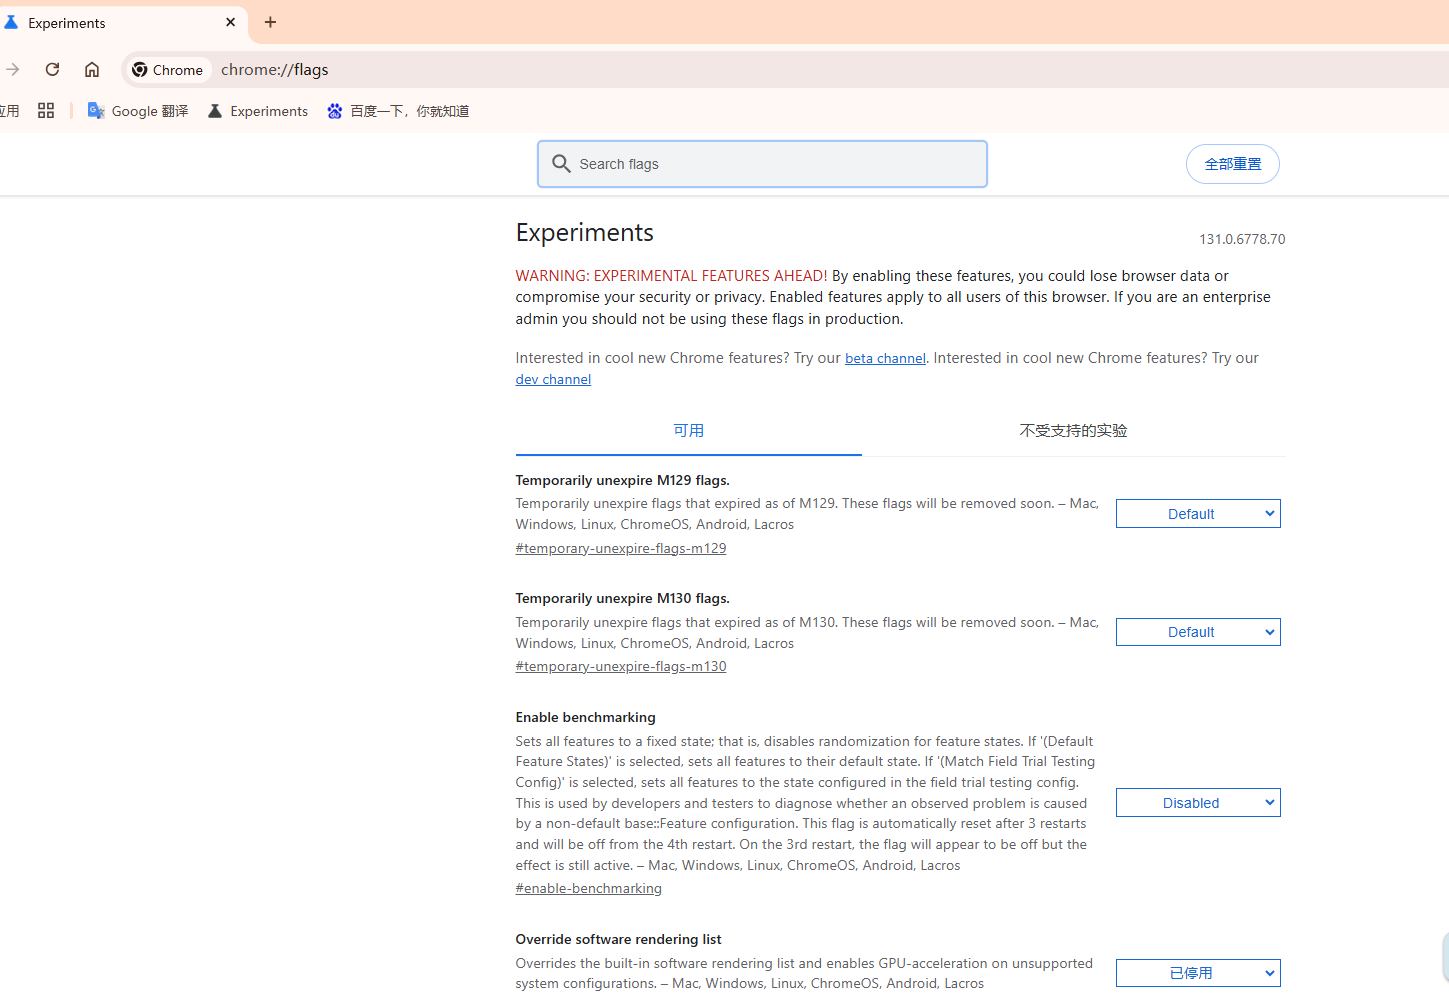Focus the Search flags input field
Screen dimensions: 1449x1000
pyautogui.click(x=762, y=164)
